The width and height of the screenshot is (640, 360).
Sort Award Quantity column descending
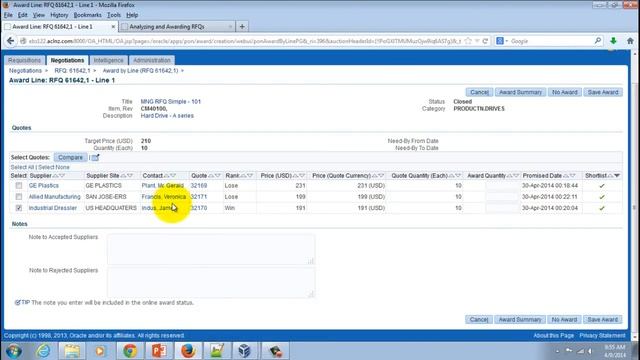516,176
